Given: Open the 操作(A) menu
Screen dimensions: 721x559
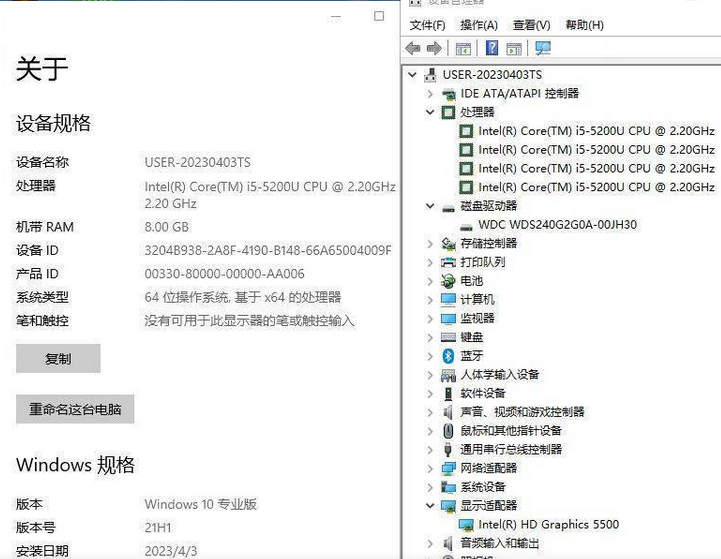Looking at the screenshot, I should [x=479, y=25].
